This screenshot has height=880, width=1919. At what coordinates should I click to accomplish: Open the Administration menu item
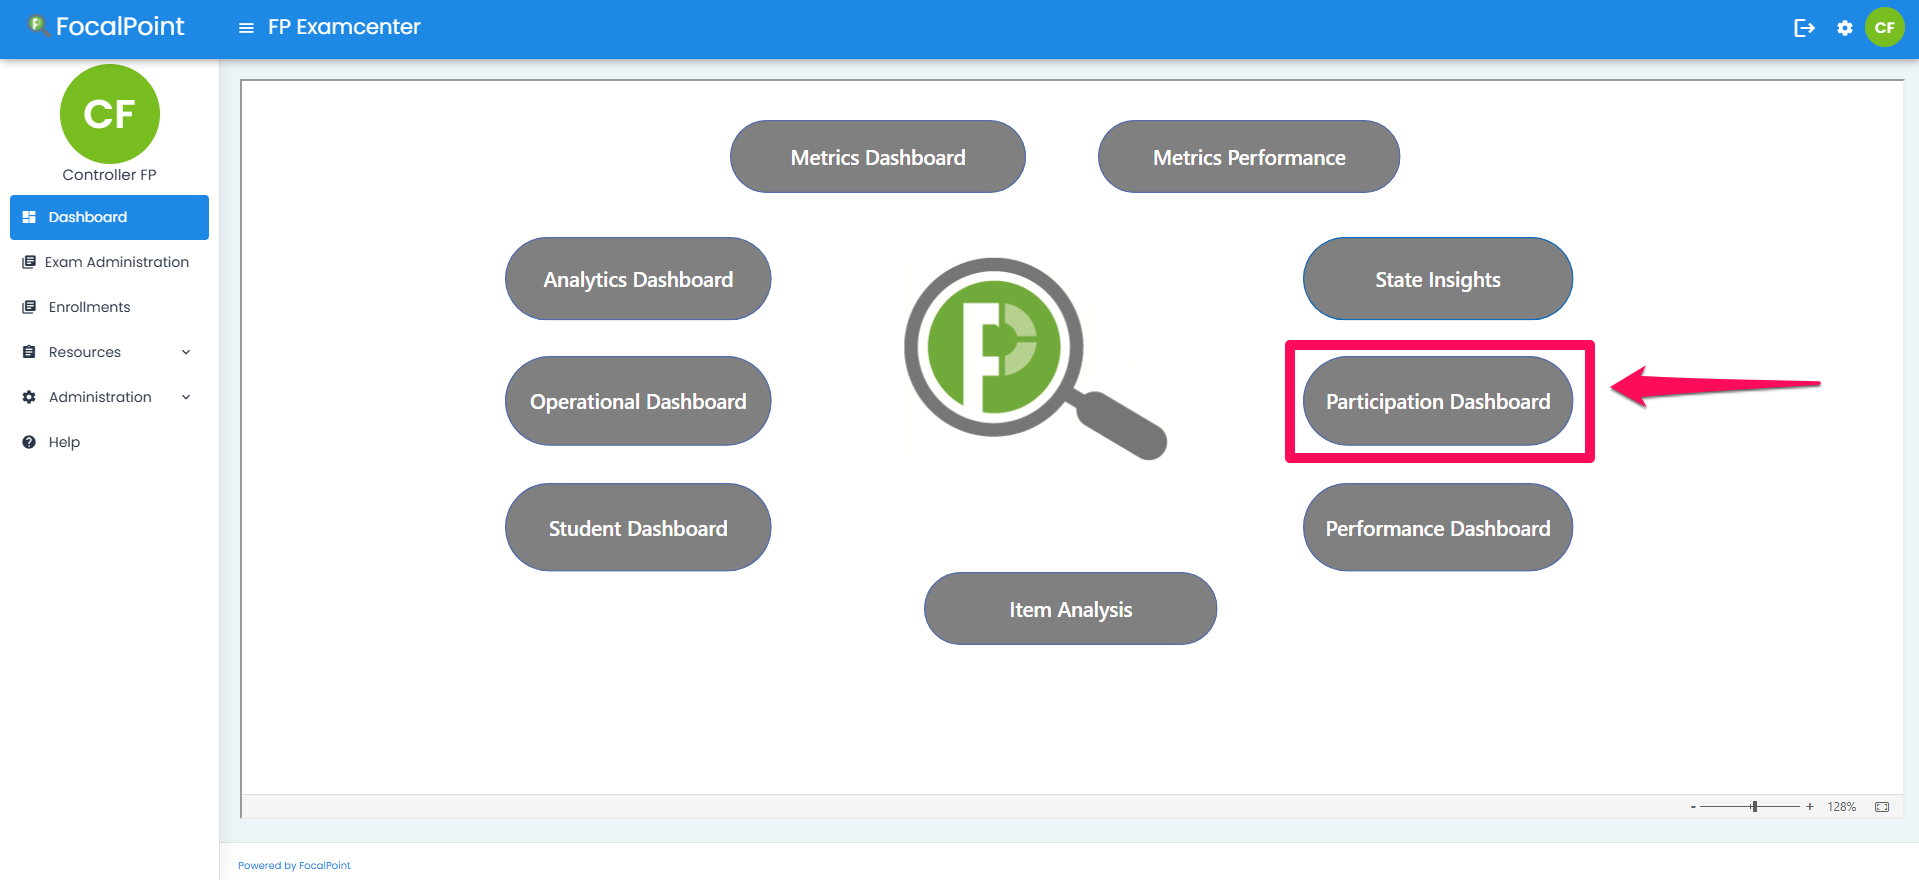pyautogui.click(x=109, y=397)
